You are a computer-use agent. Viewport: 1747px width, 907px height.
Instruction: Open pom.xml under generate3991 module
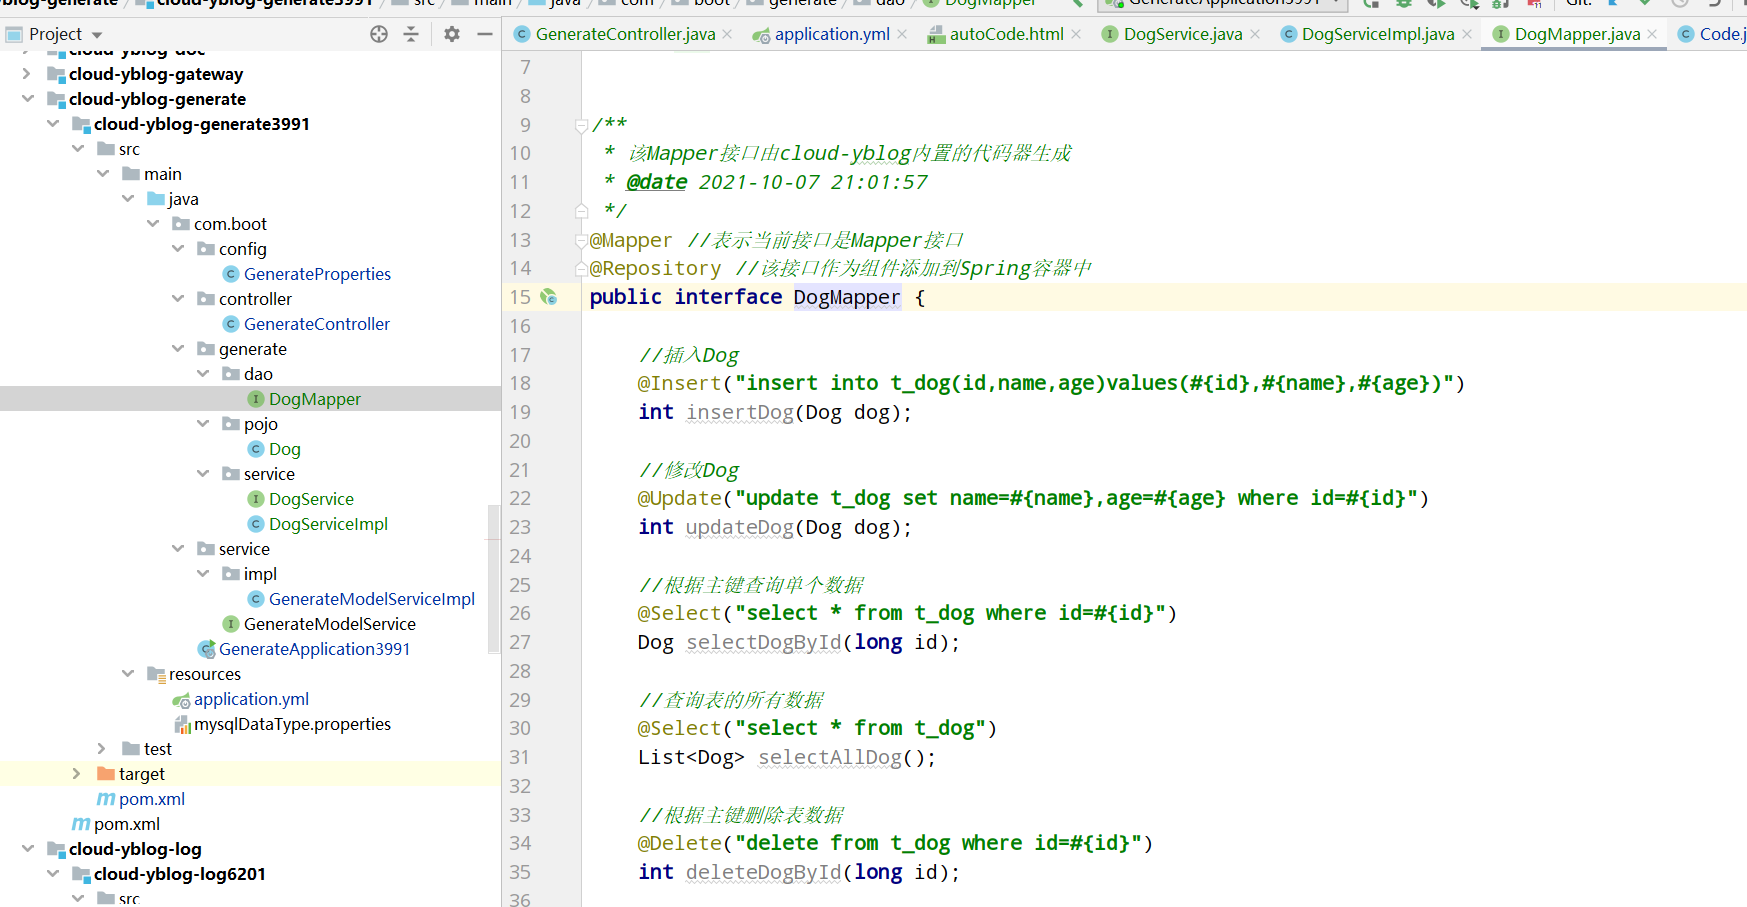tap(151, 799)
